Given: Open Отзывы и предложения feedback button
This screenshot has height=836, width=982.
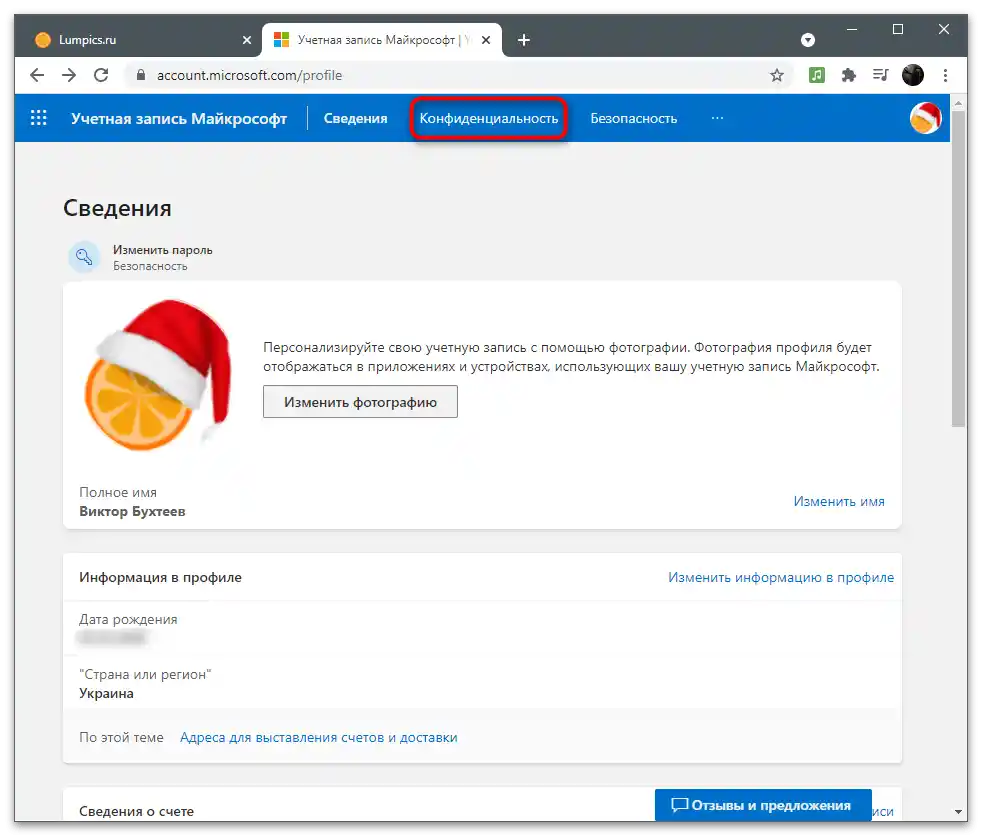Looking at the screenshot, I should (x=763, y=805).
